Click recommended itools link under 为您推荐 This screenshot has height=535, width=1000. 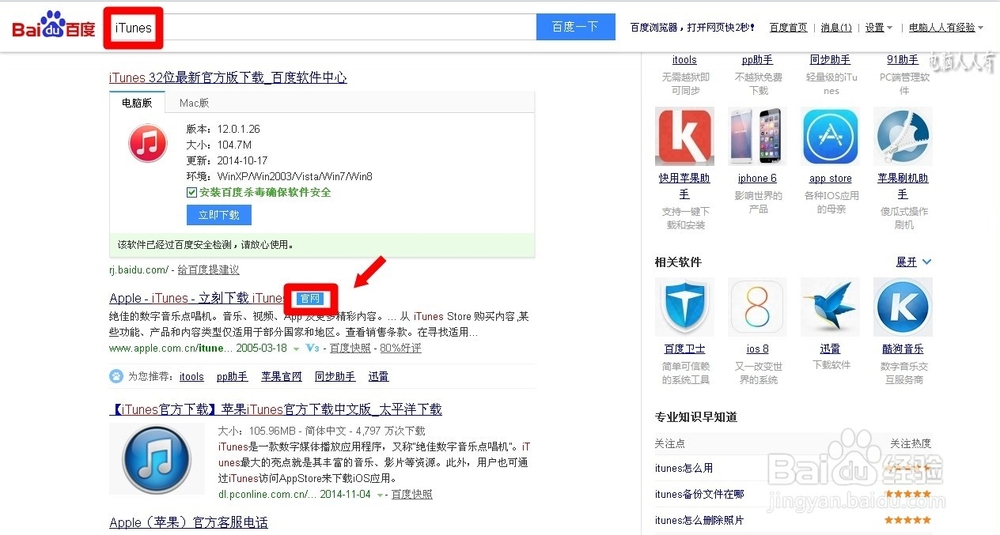point(191,377)
